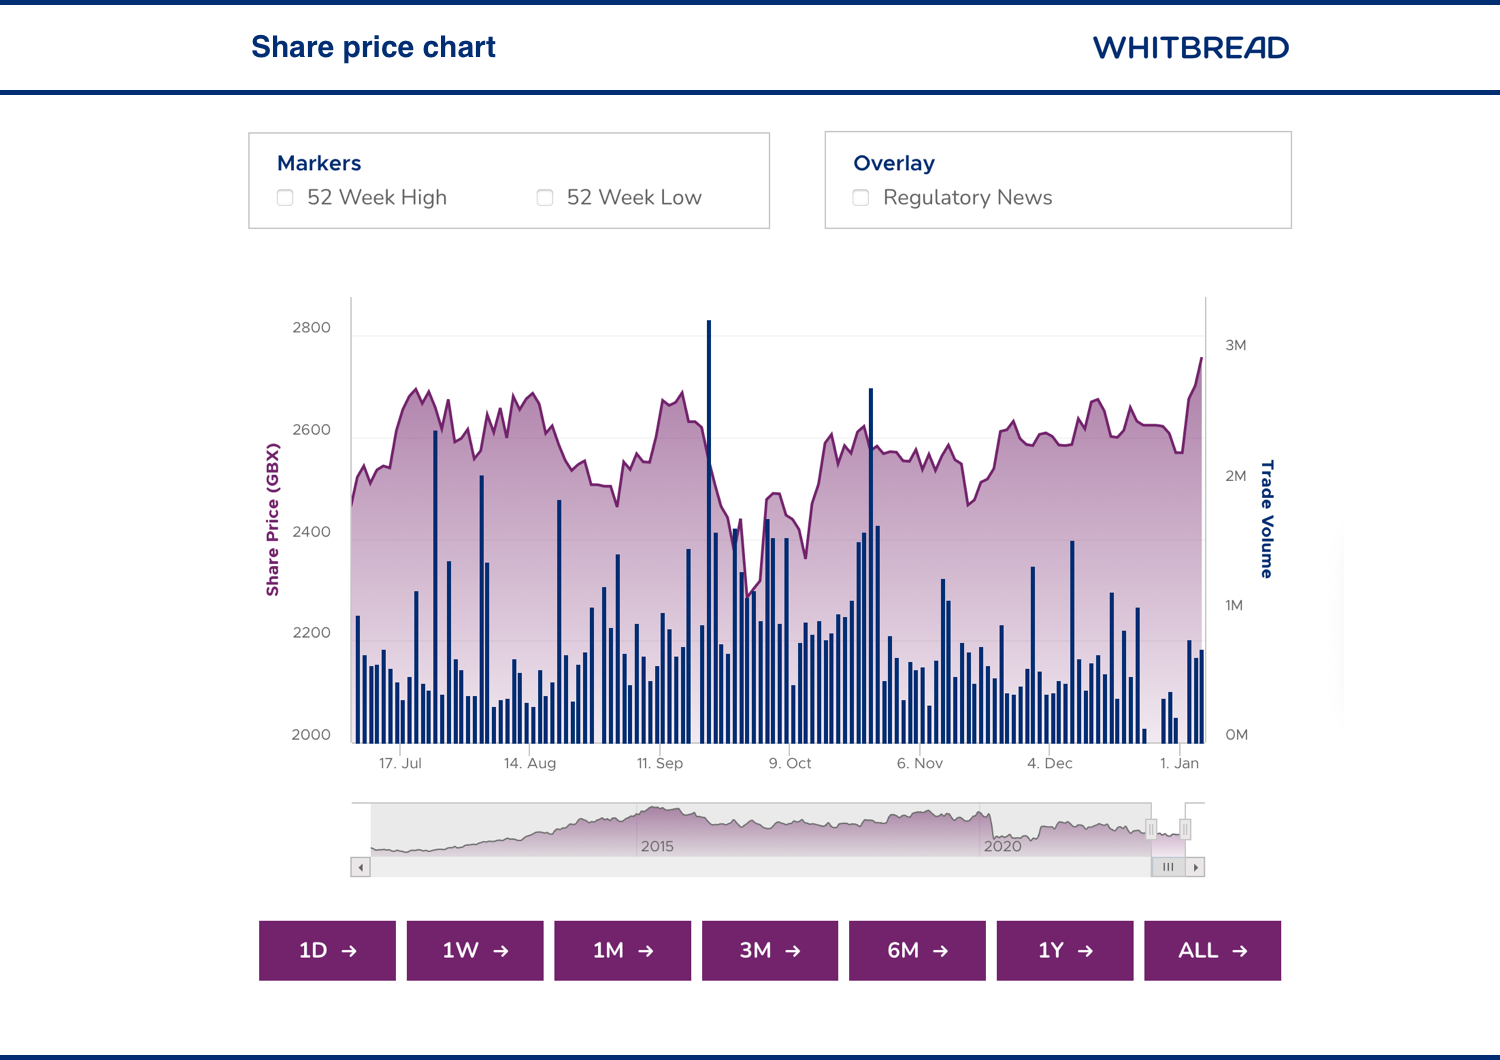Enable the 52 Week High marker

click(x=284, y=198)
